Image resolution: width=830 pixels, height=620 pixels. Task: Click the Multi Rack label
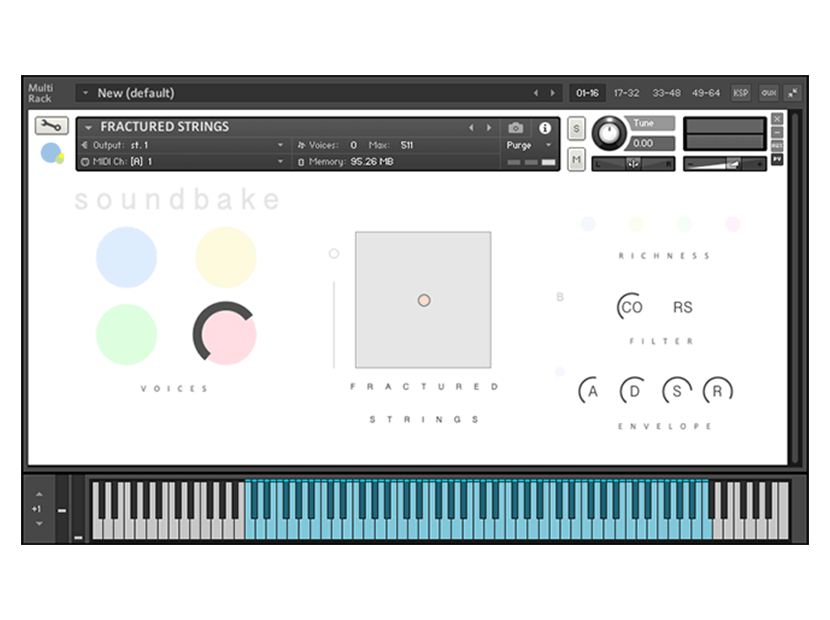40,93
